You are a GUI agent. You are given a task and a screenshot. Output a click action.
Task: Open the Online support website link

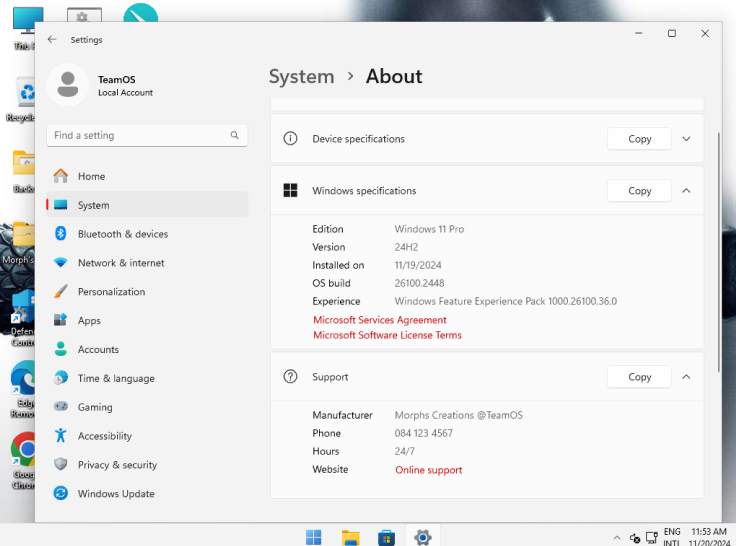[x=429, y=470]
